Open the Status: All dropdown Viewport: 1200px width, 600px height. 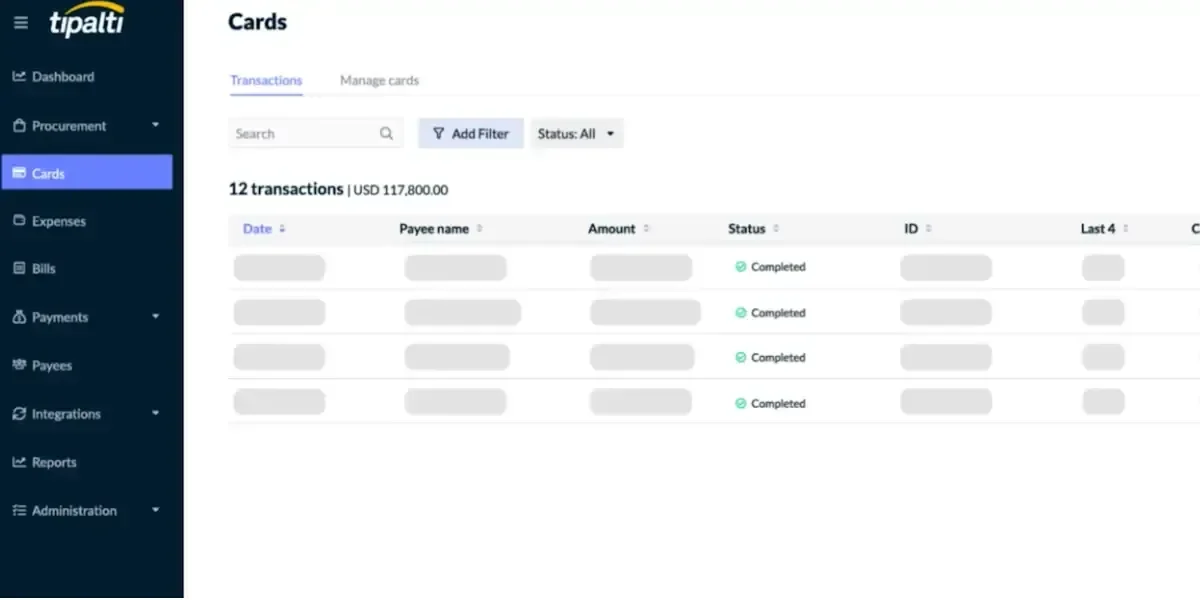(x=576, y=132)
